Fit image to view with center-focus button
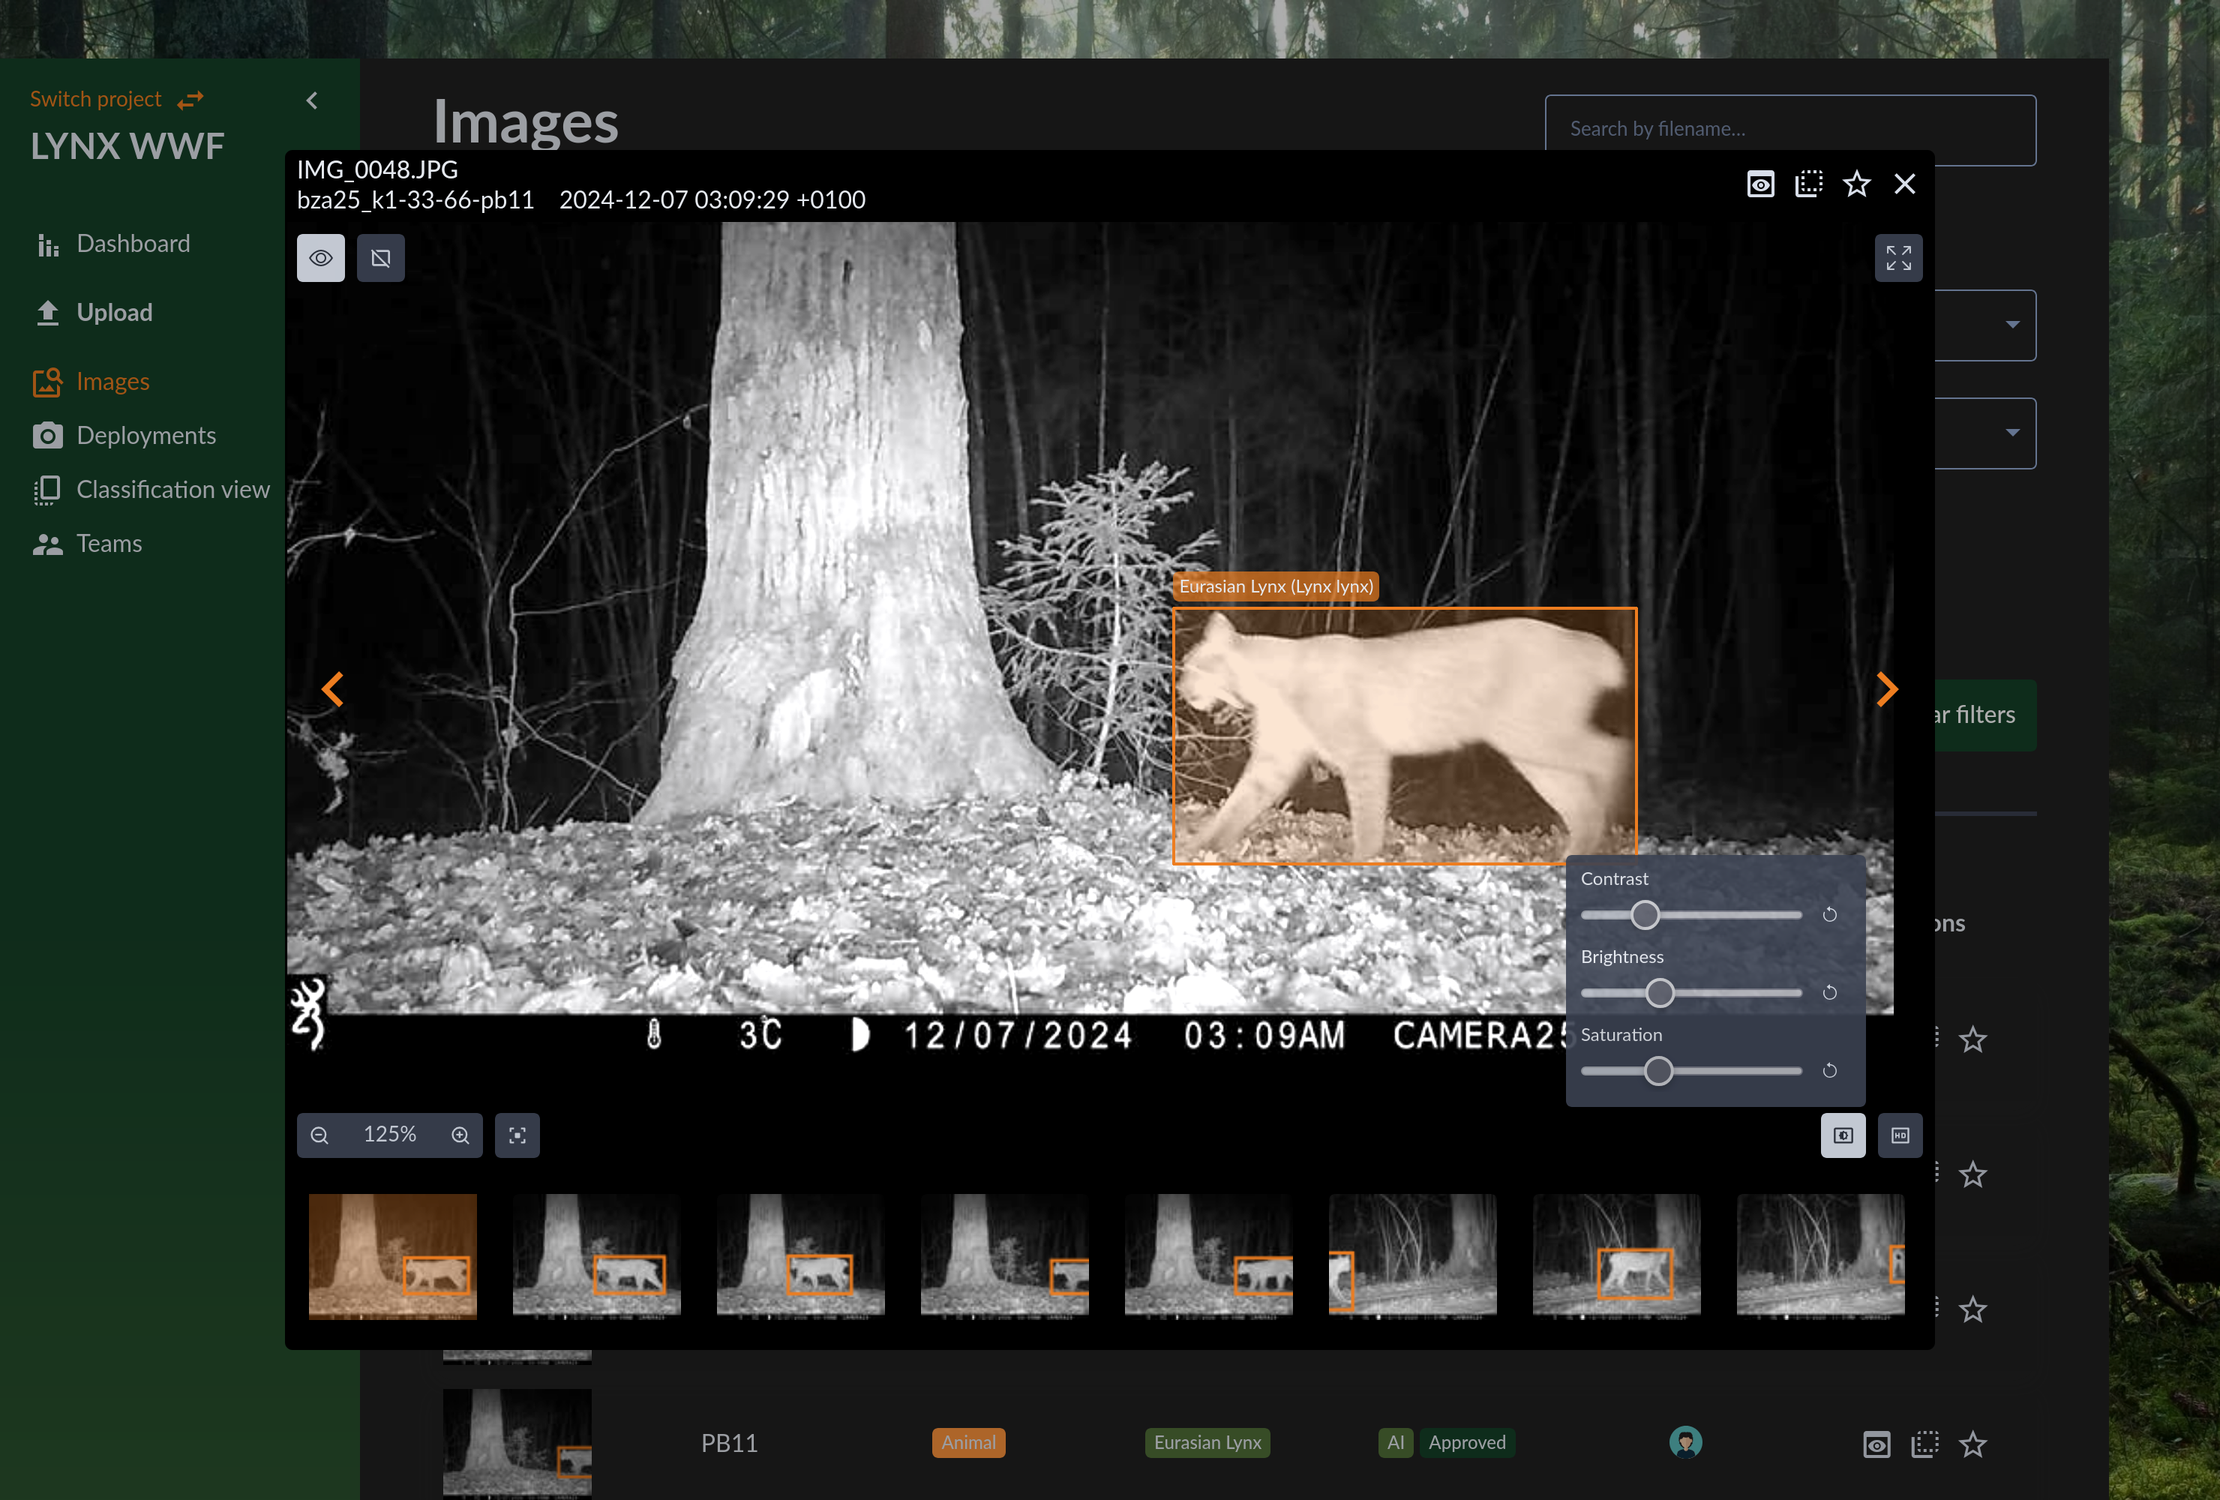This screenshot has height=1500, width=2220. click(x=517, y=1136)
